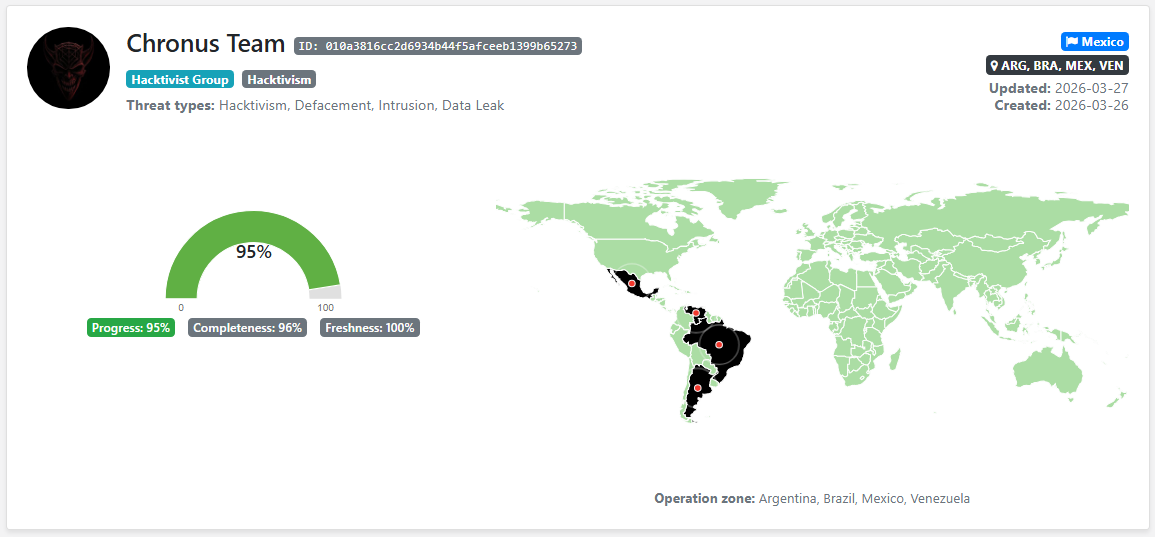
Task: Select the gray Hacktivism tag
Action: click(279, 80)
